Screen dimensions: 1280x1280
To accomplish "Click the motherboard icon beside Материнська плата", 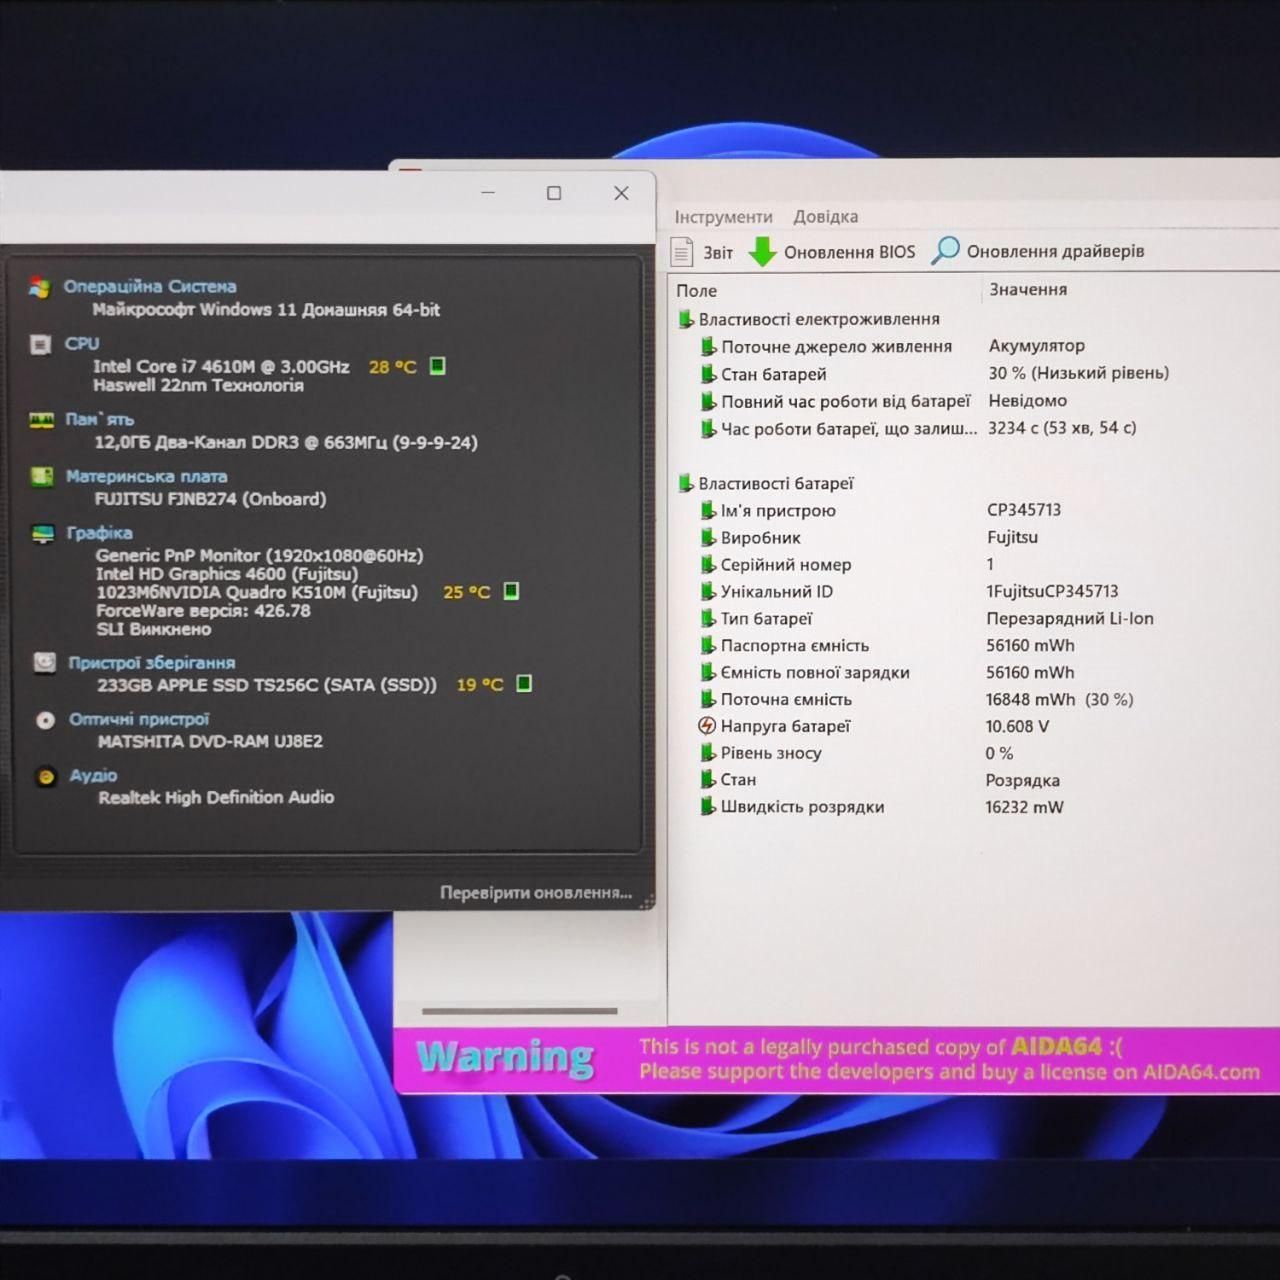I will point(42,477).
